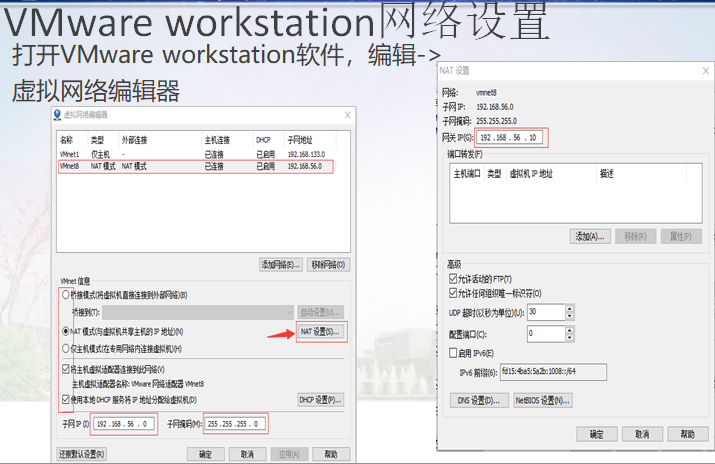
Task: Click the 子网掩码 input field
Action: tap(234, 424)
